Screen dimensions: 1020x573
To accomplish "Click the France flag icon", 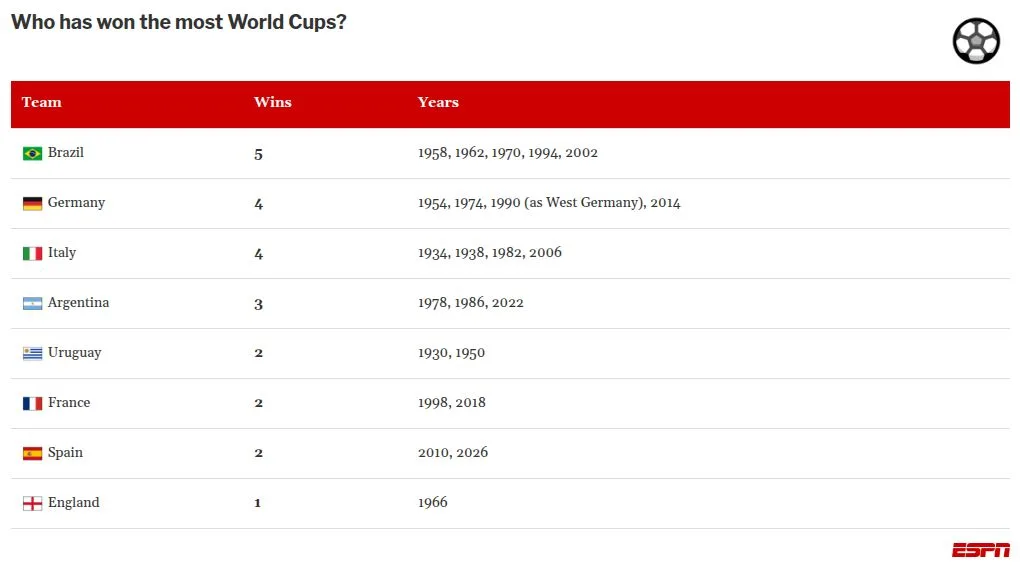I will click(33, 403).
